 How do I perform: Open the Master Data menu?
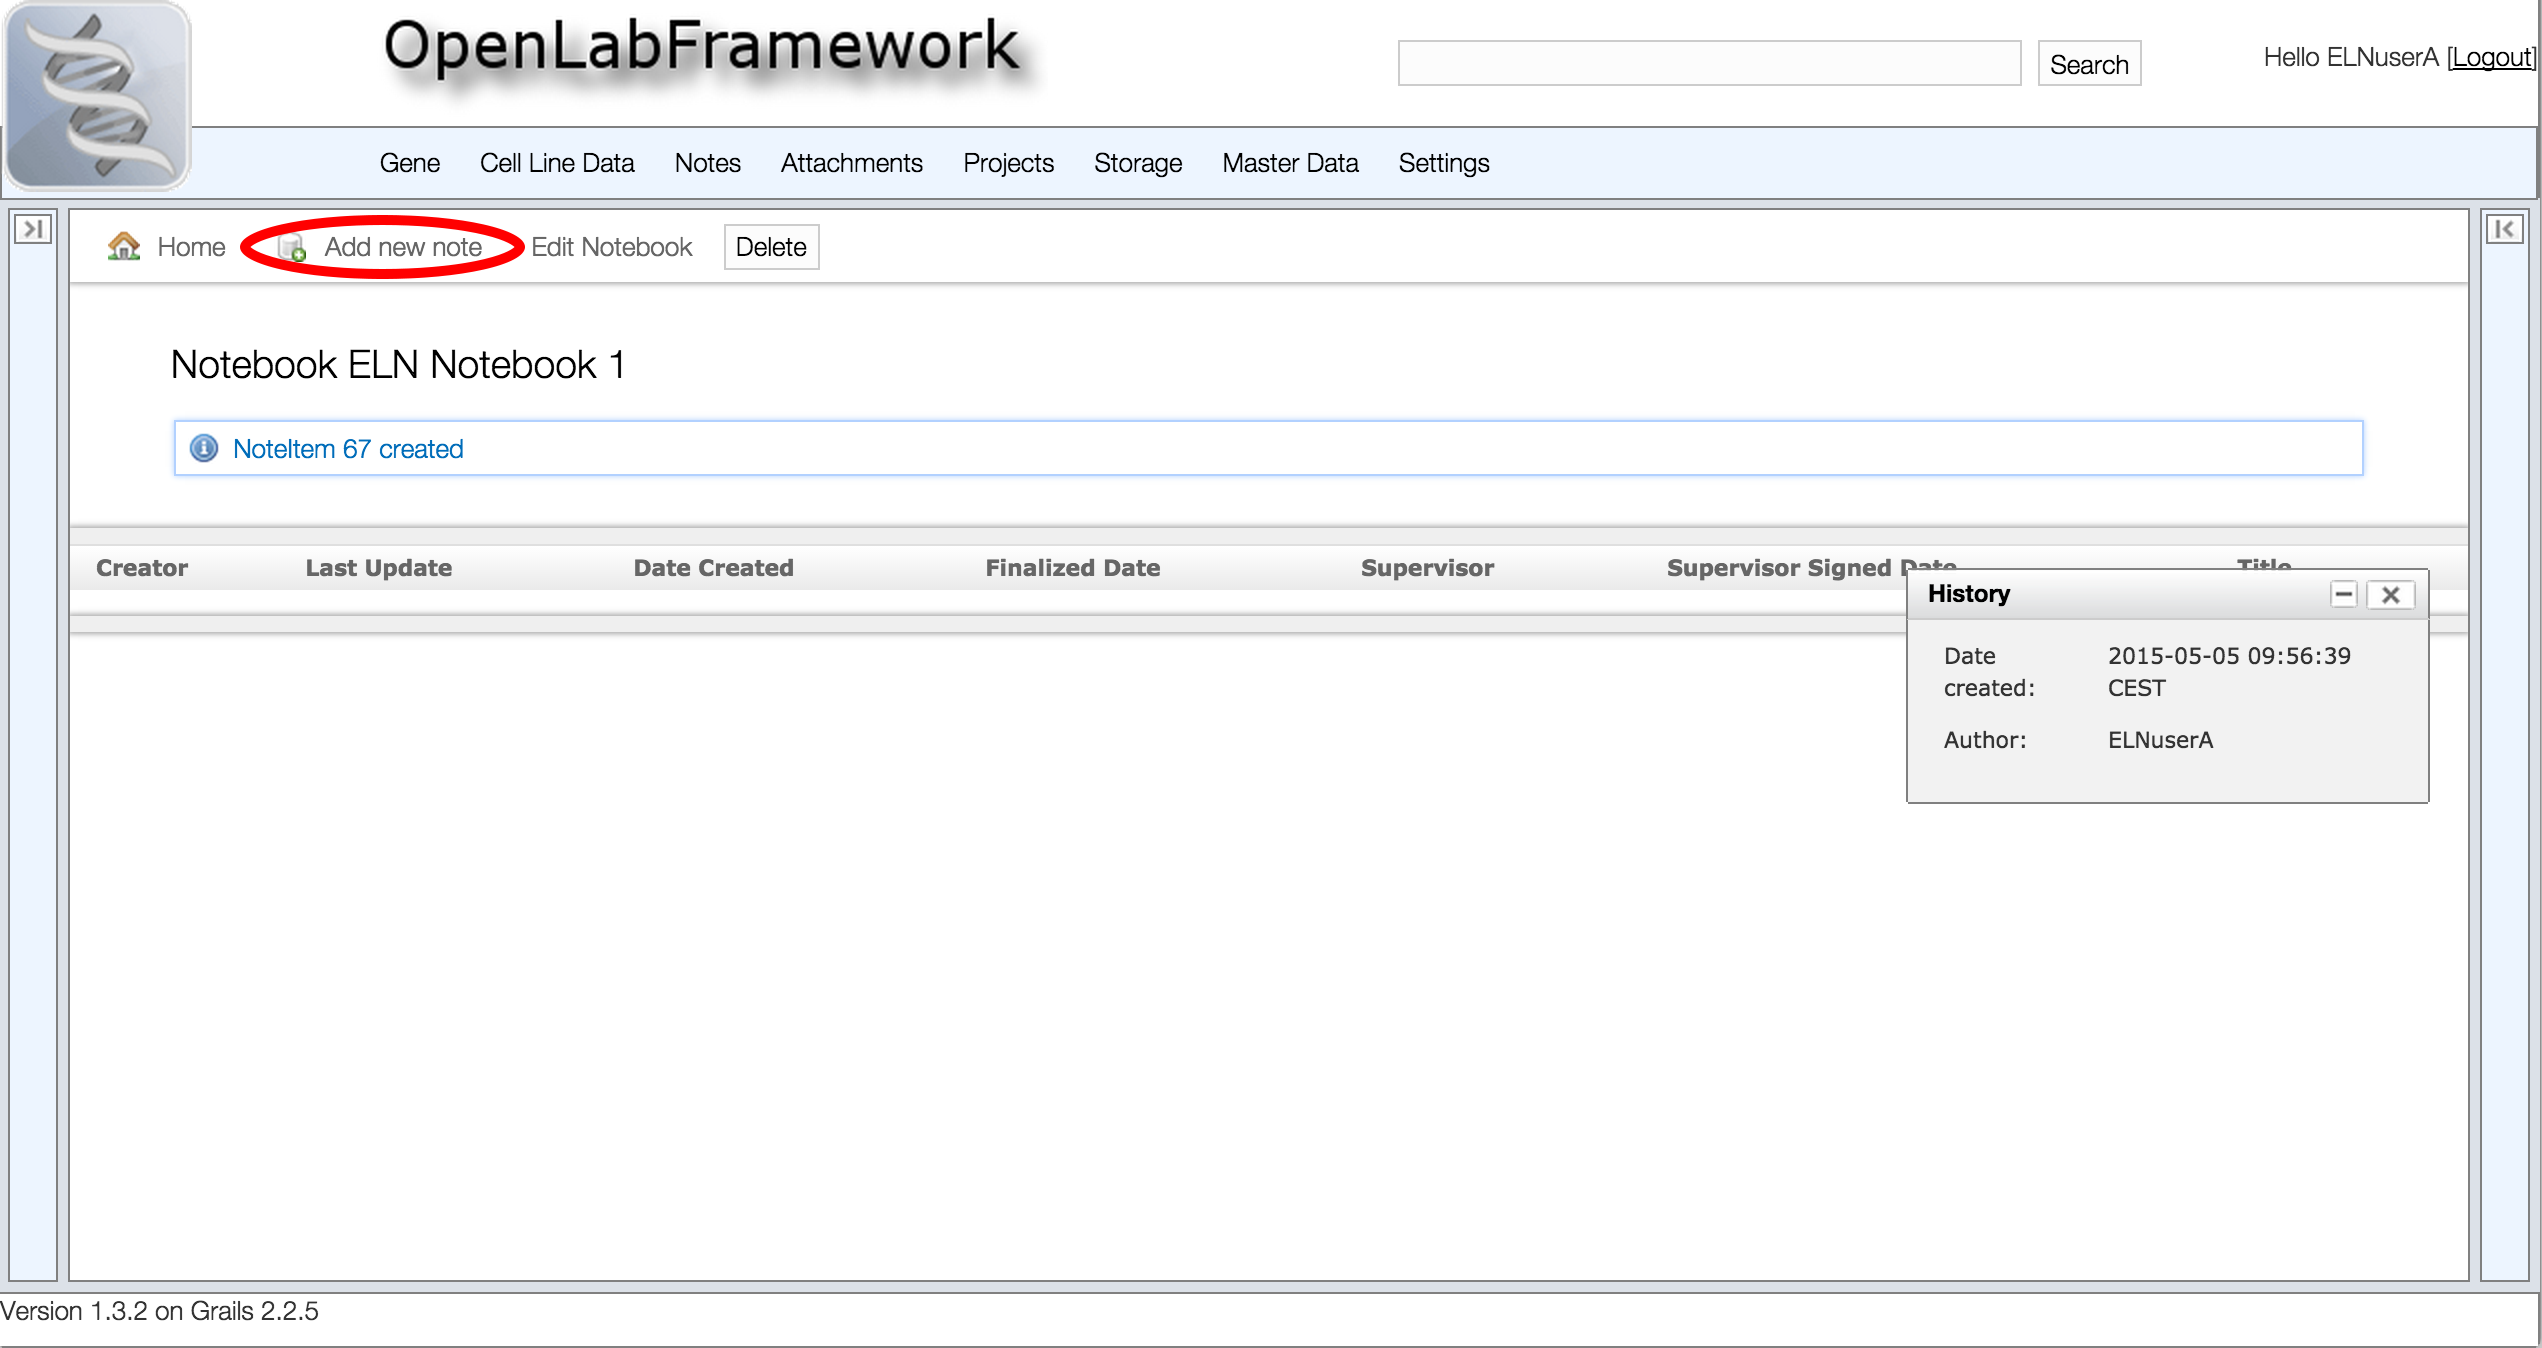click(1290, 163)
